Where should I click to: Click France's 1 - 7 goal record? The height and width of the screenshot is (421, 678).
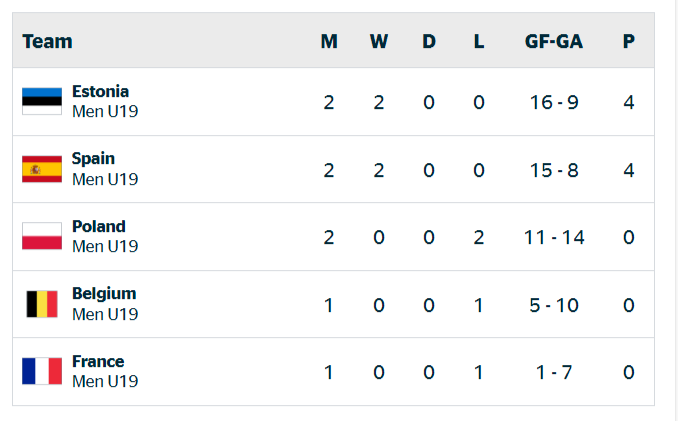tap(555, 372)
